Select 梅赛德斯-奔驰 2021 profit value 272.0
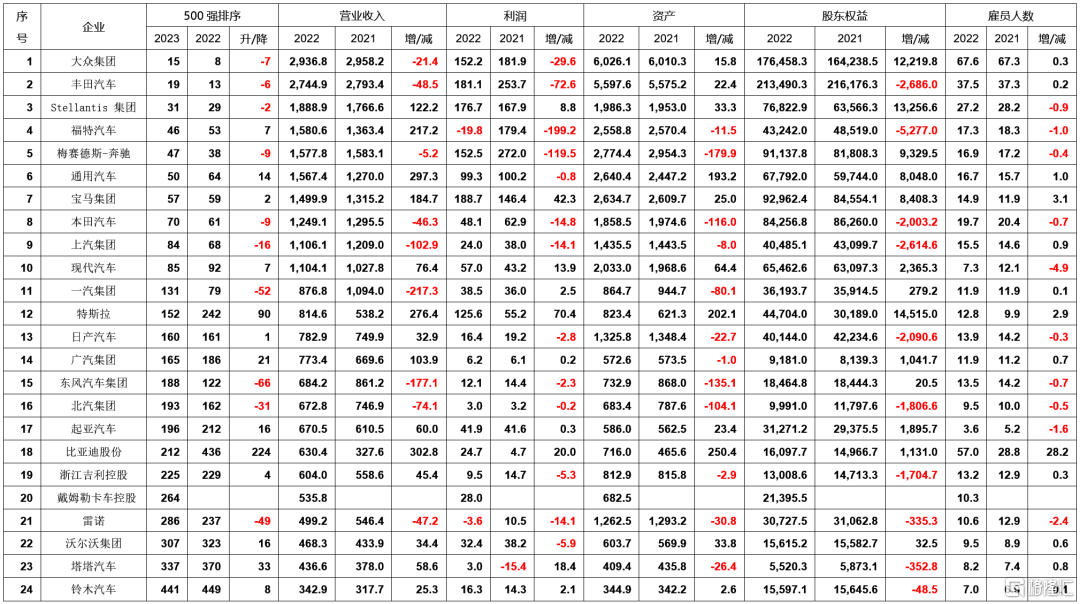The width and height of the screenshot is (1080, 604). [x=512, y=154]
